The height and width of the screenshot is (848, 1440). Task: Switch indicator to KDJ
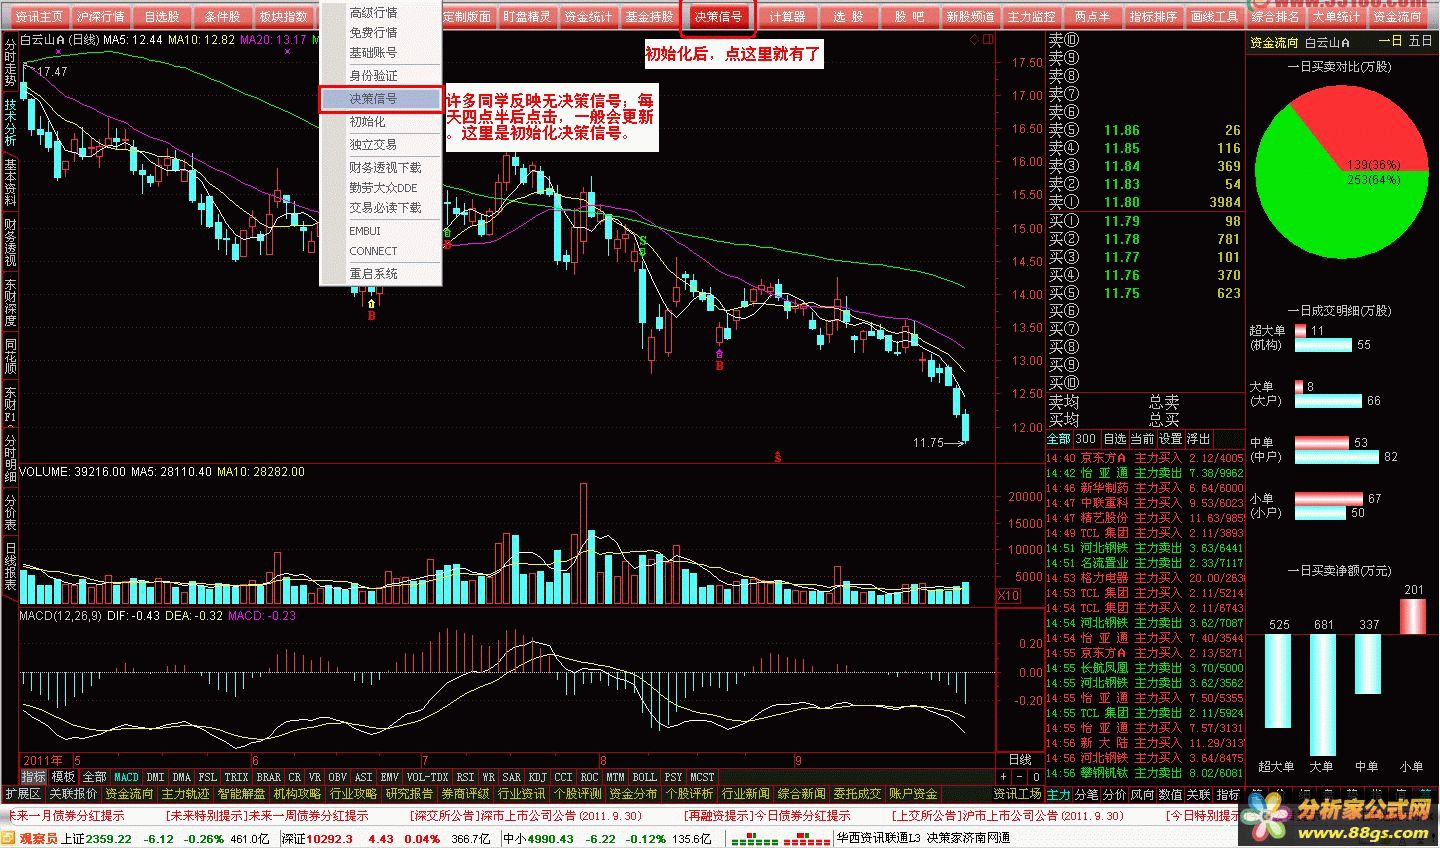(x=538, y=777)
